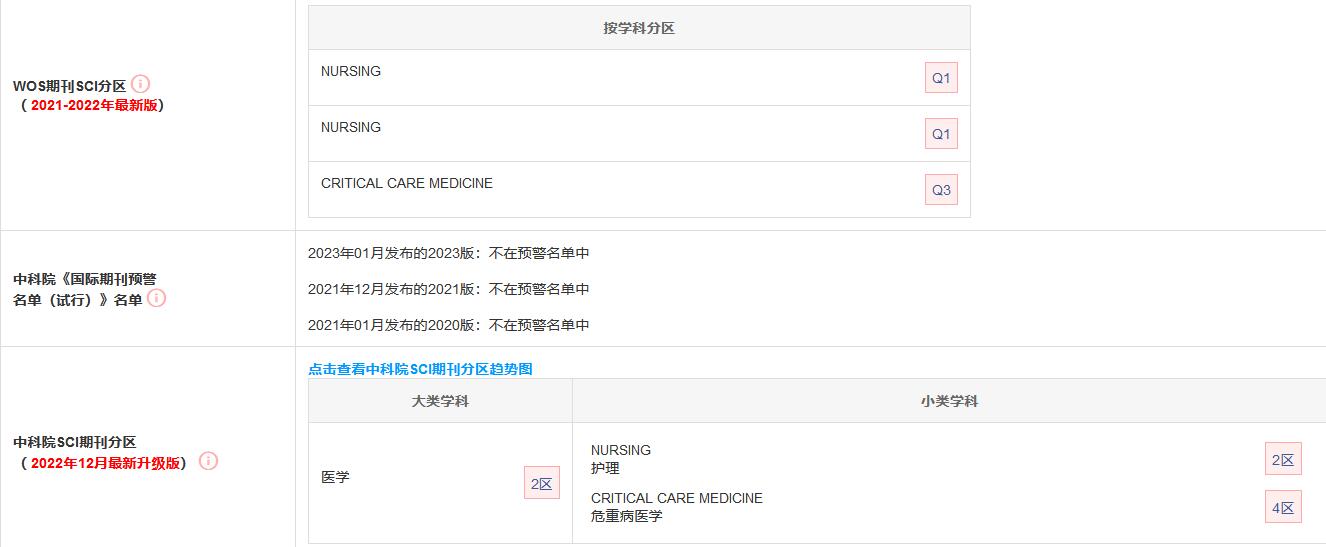Click the Q3 badge for CRITICAL CARE MEDICINE
Screen dimensions: 1326x547
(941, 190)
